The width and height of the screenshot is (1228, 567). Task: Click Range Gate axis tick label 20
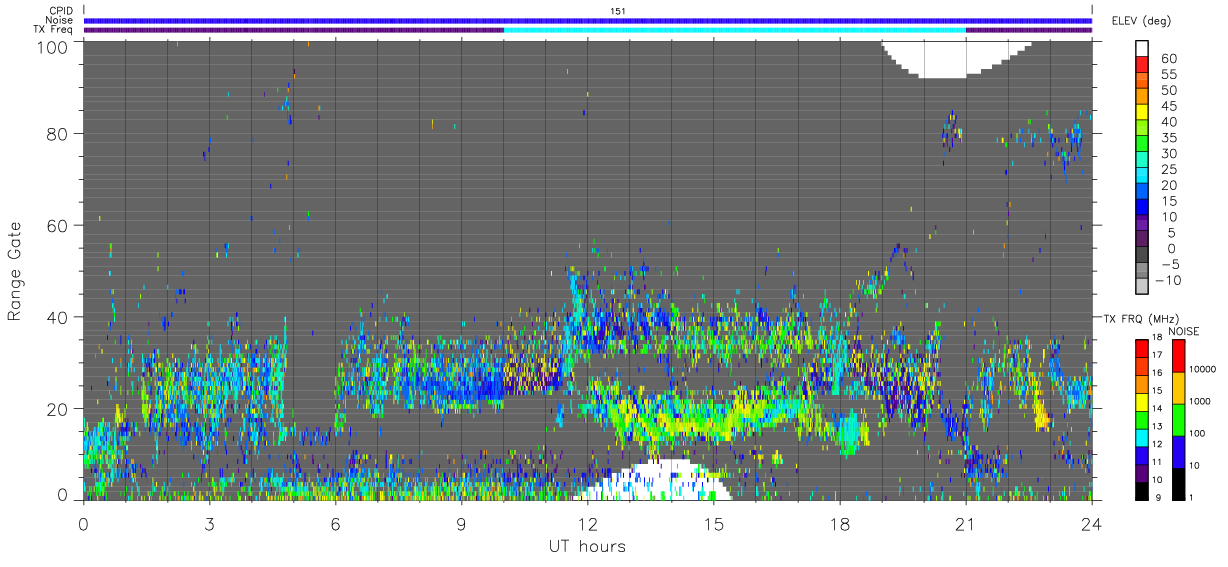pos(59,409)
